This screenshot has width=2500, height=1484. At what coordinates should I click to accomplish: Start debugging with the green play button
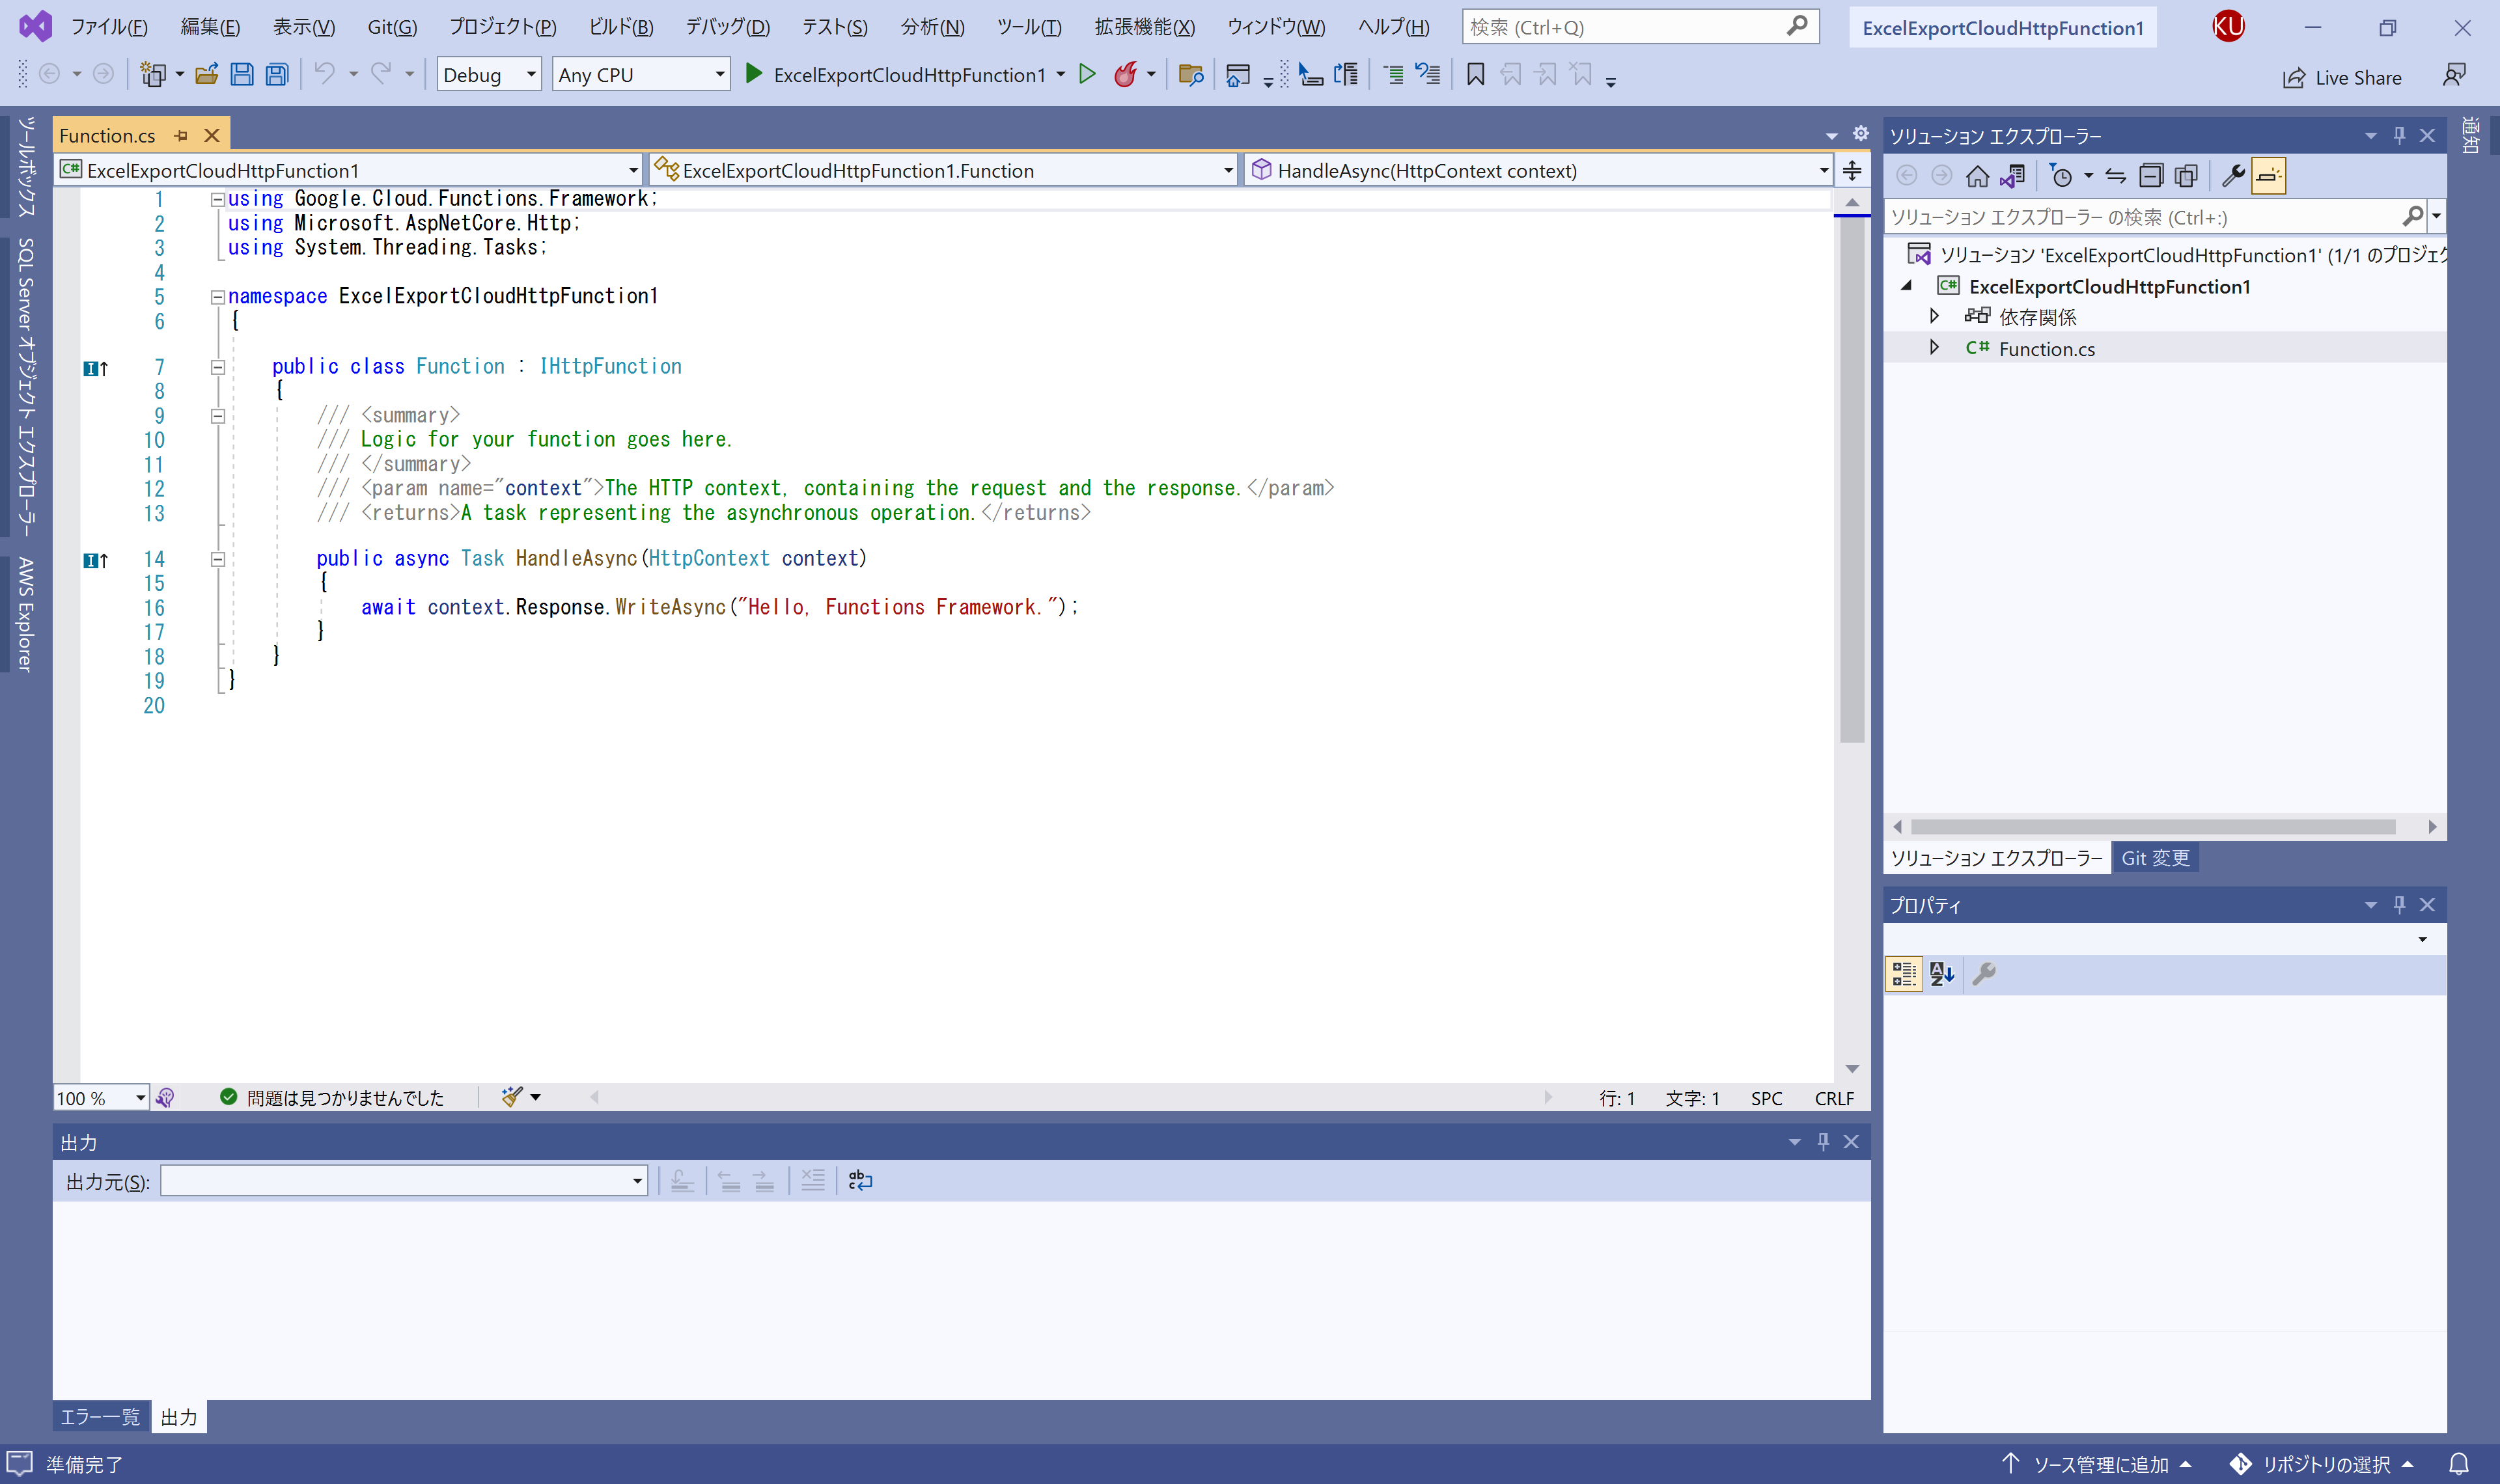[x=755, y=74]
